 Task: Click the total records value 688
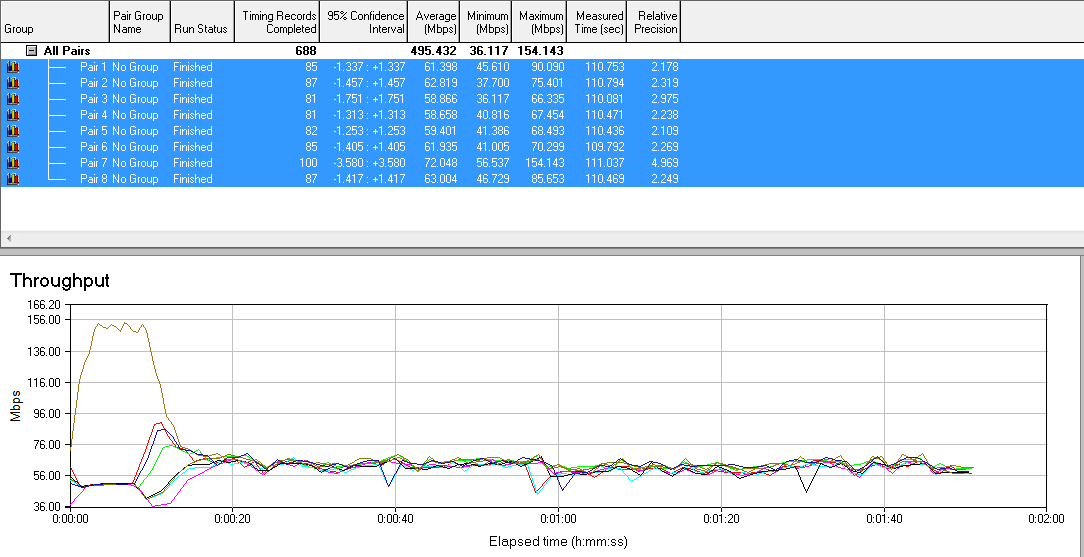[x=306, y=50]
